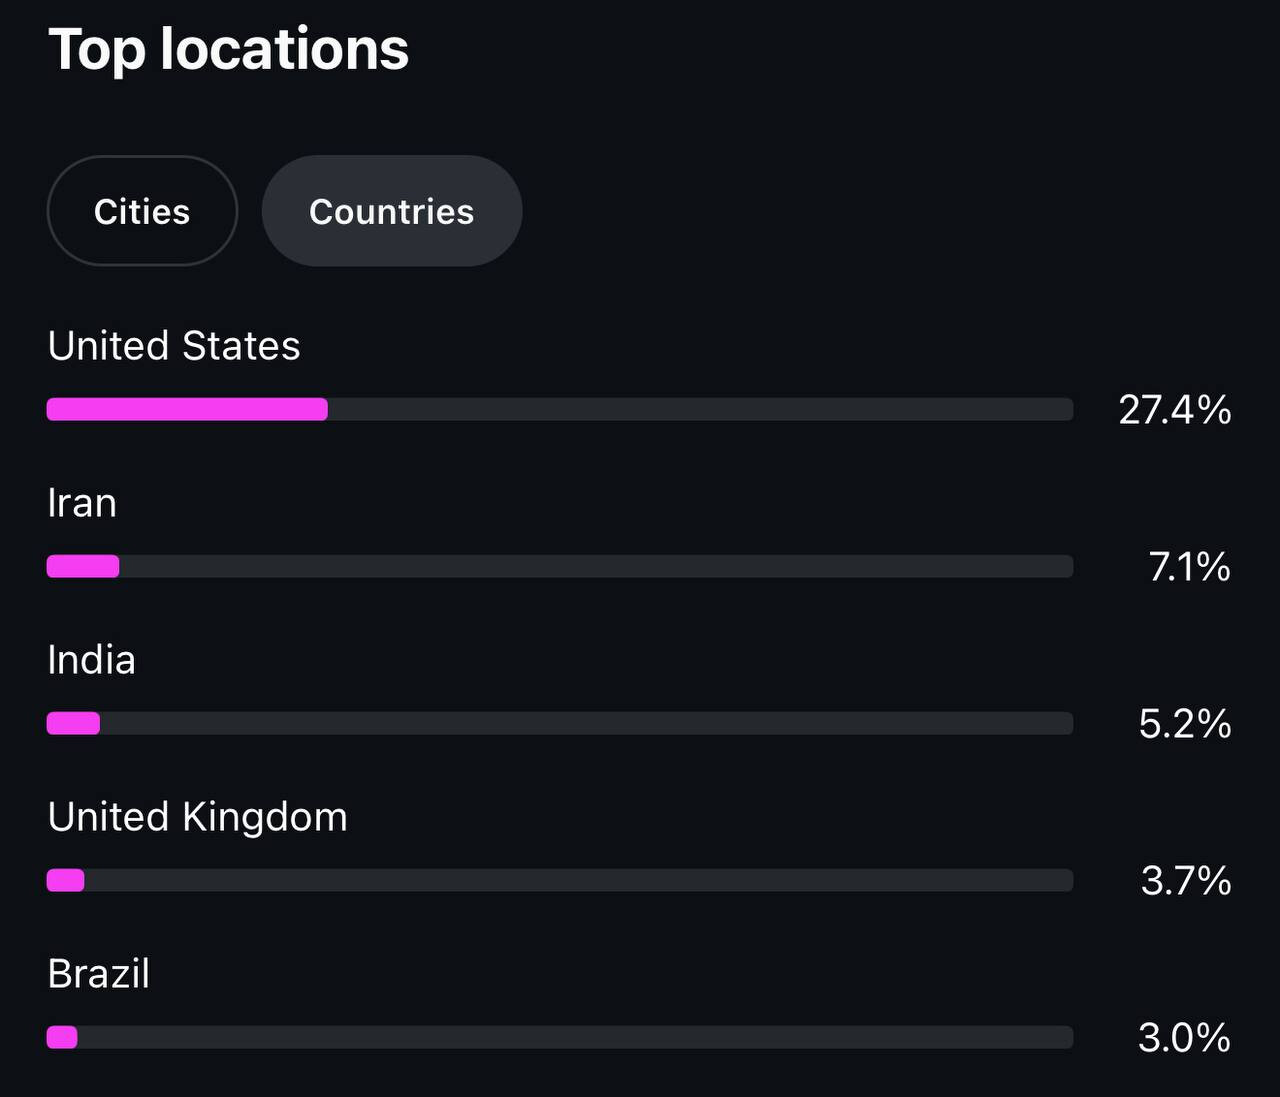Click the Brazil country label

coord(99,974)
